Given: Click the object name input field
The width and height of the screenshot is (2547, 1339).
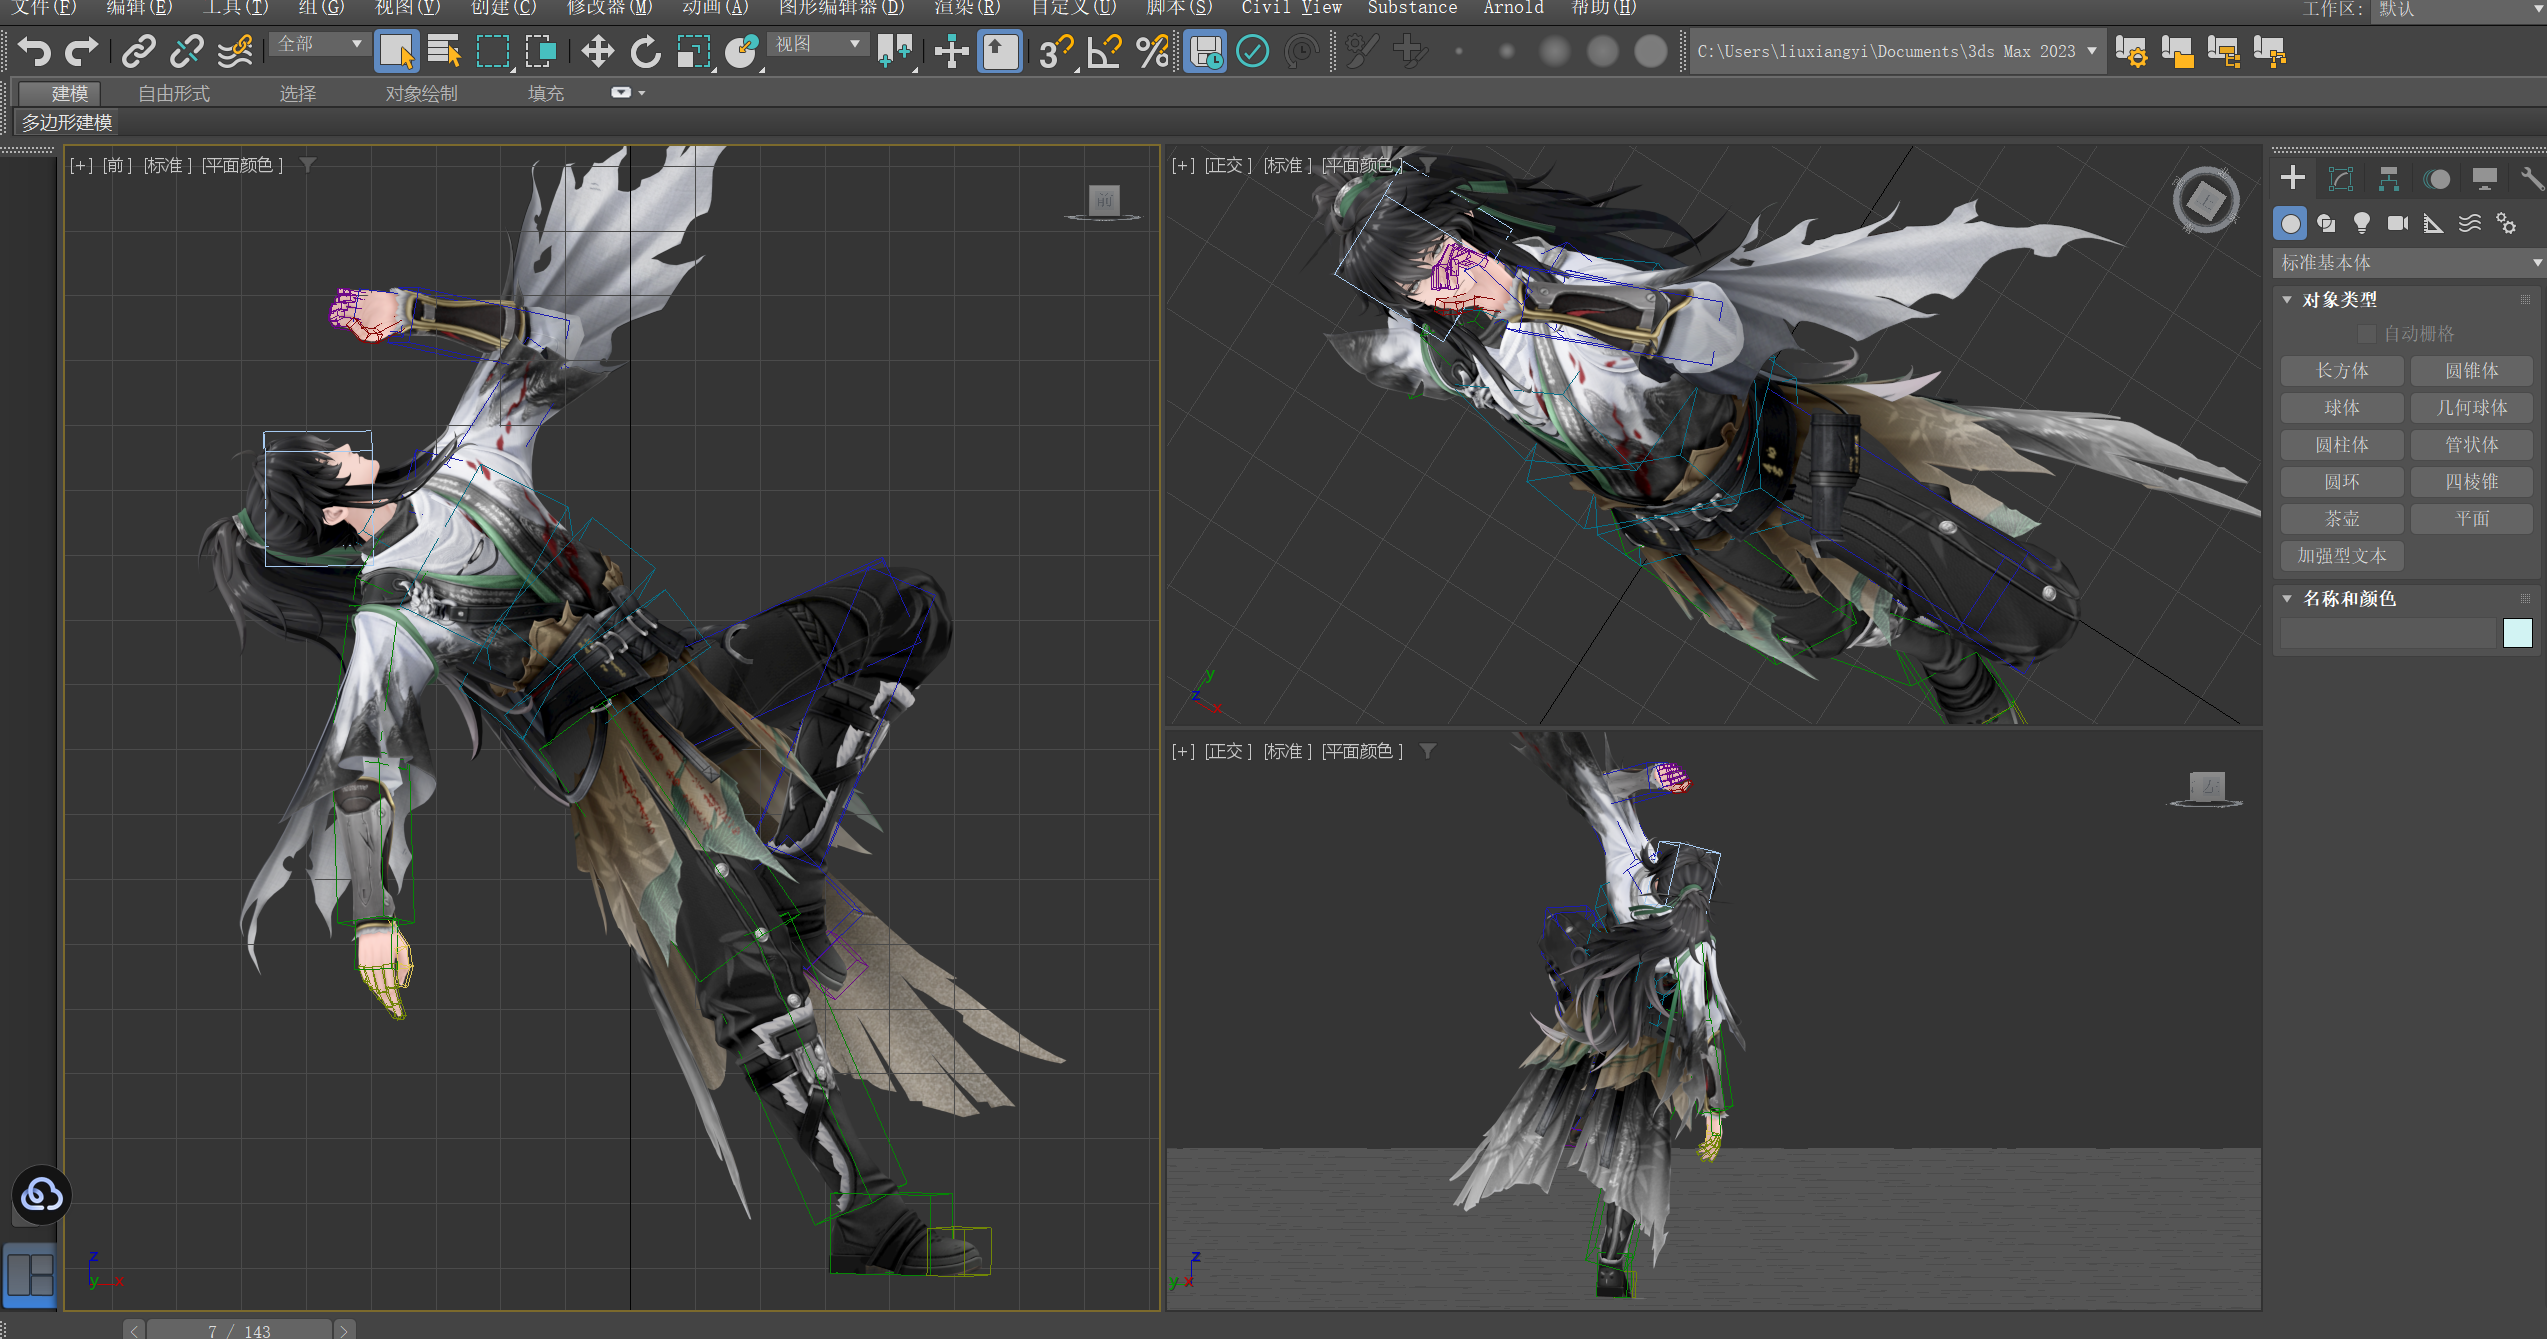Looking at the screenshot, I should pyautogui.click(x=2388, y=633).
